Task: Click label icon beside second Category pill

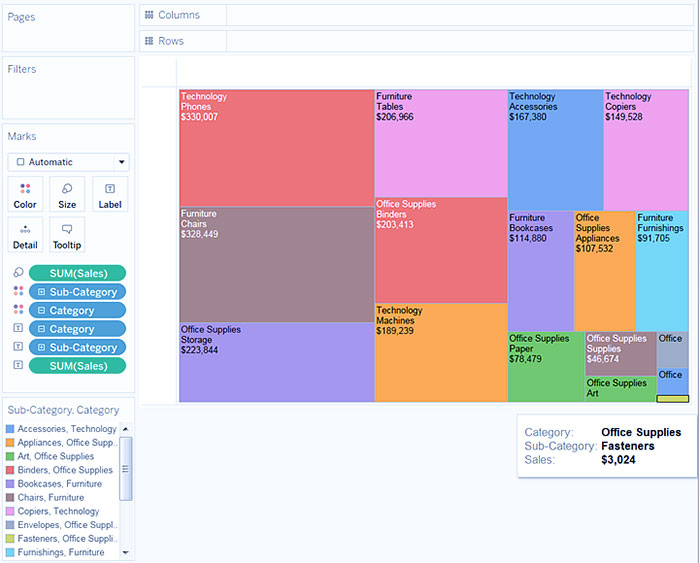Action: pyautogui.click(x=18, y=328)
